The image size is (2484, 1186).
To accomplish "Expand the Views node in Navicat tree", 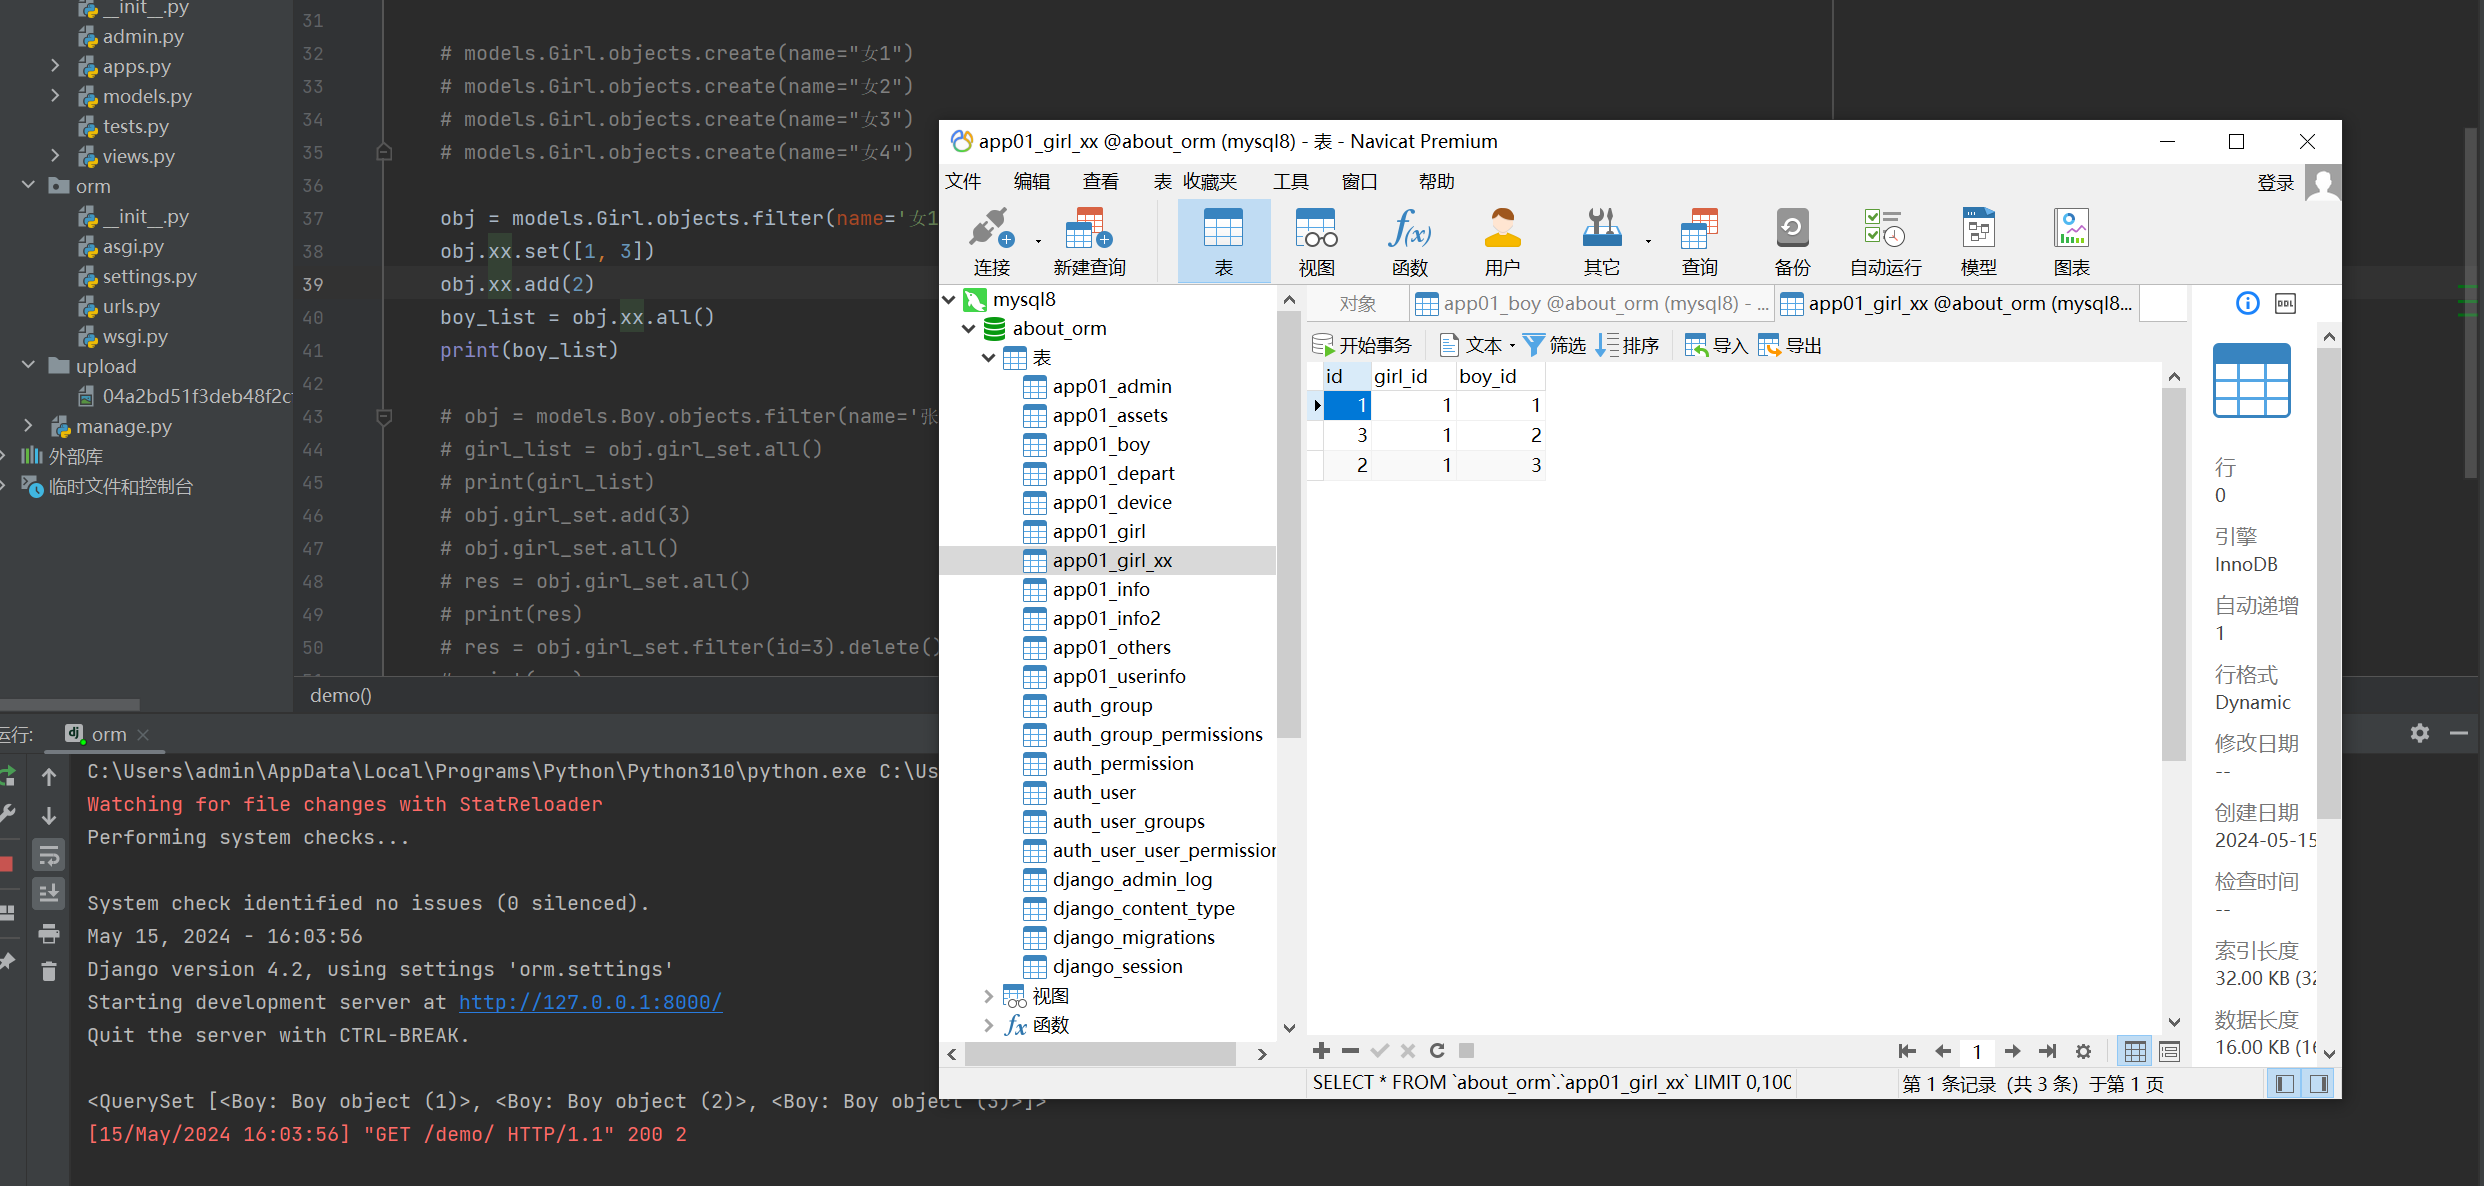I will click(x=988, y=996).
